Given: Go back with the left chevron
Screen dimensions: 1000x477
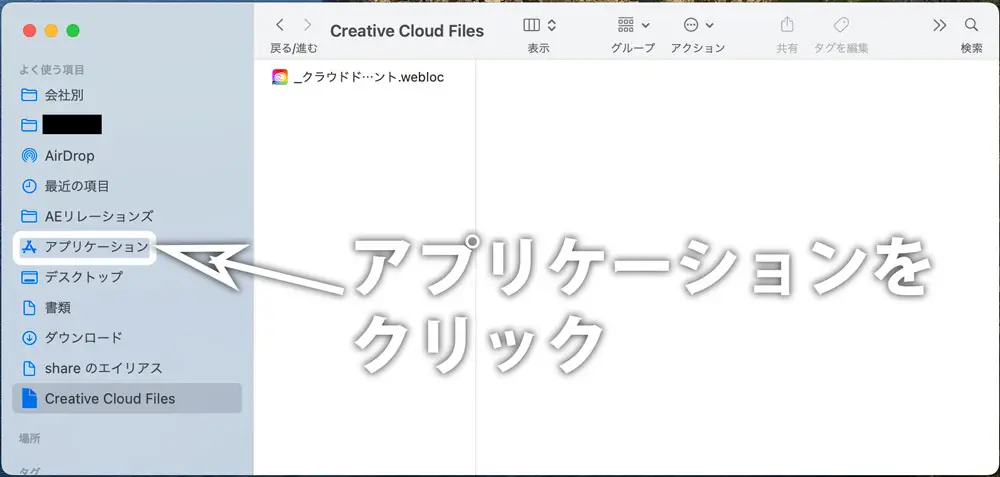Looking at the screenshot, I should point(279,26).
